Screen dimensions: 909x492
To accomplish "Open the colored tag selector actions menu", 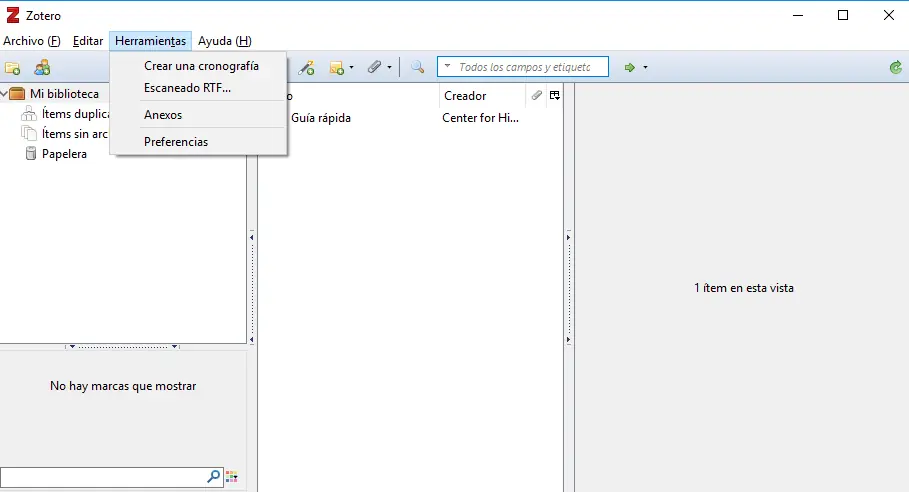I will [x=232, y=477].
